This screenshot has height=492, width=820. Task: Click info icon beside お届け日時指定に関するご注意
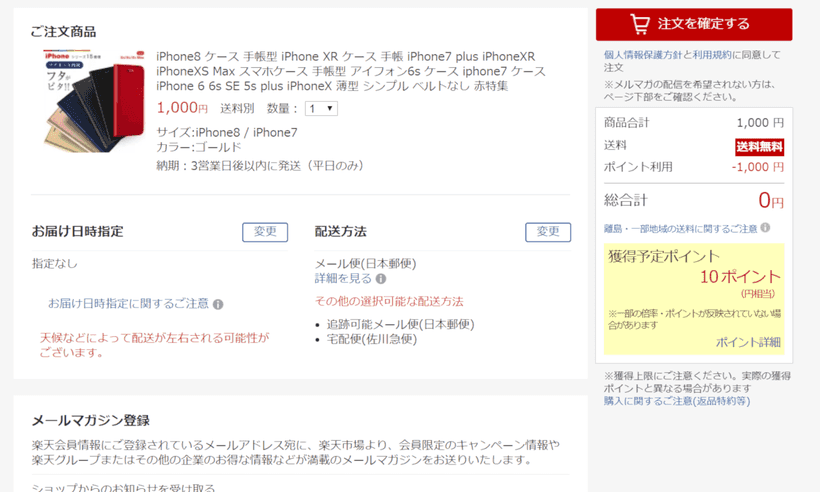(218, 304)
